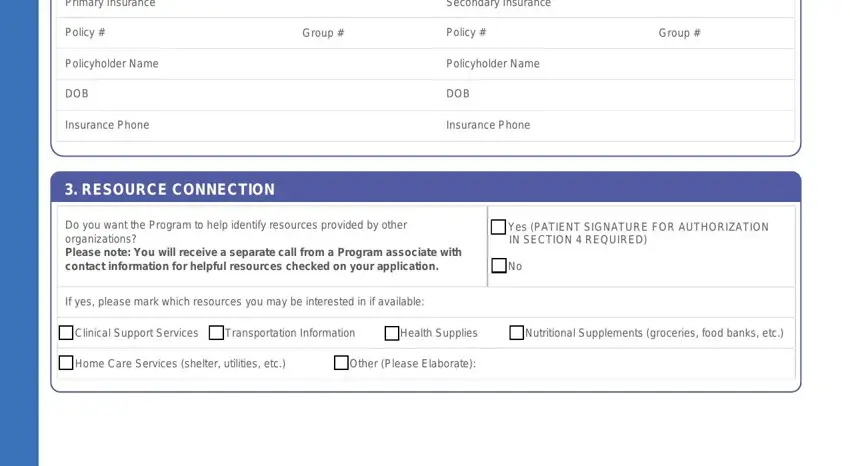Viewport: 850px width, 466px height.
Task: Check the Yes patient authorization checkbox
Action: point(498,226)
